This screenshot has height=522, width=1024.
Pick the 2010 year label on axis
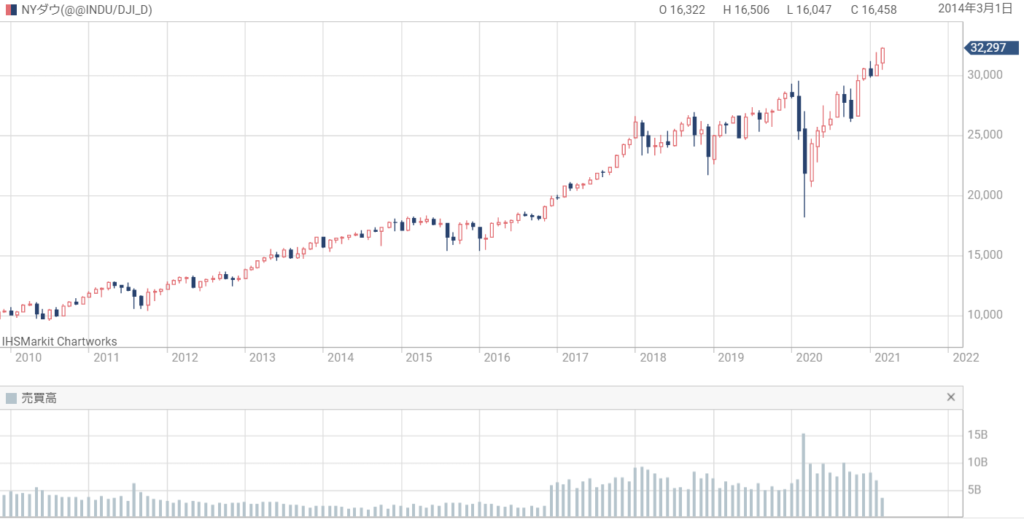[x=28, y=357]
